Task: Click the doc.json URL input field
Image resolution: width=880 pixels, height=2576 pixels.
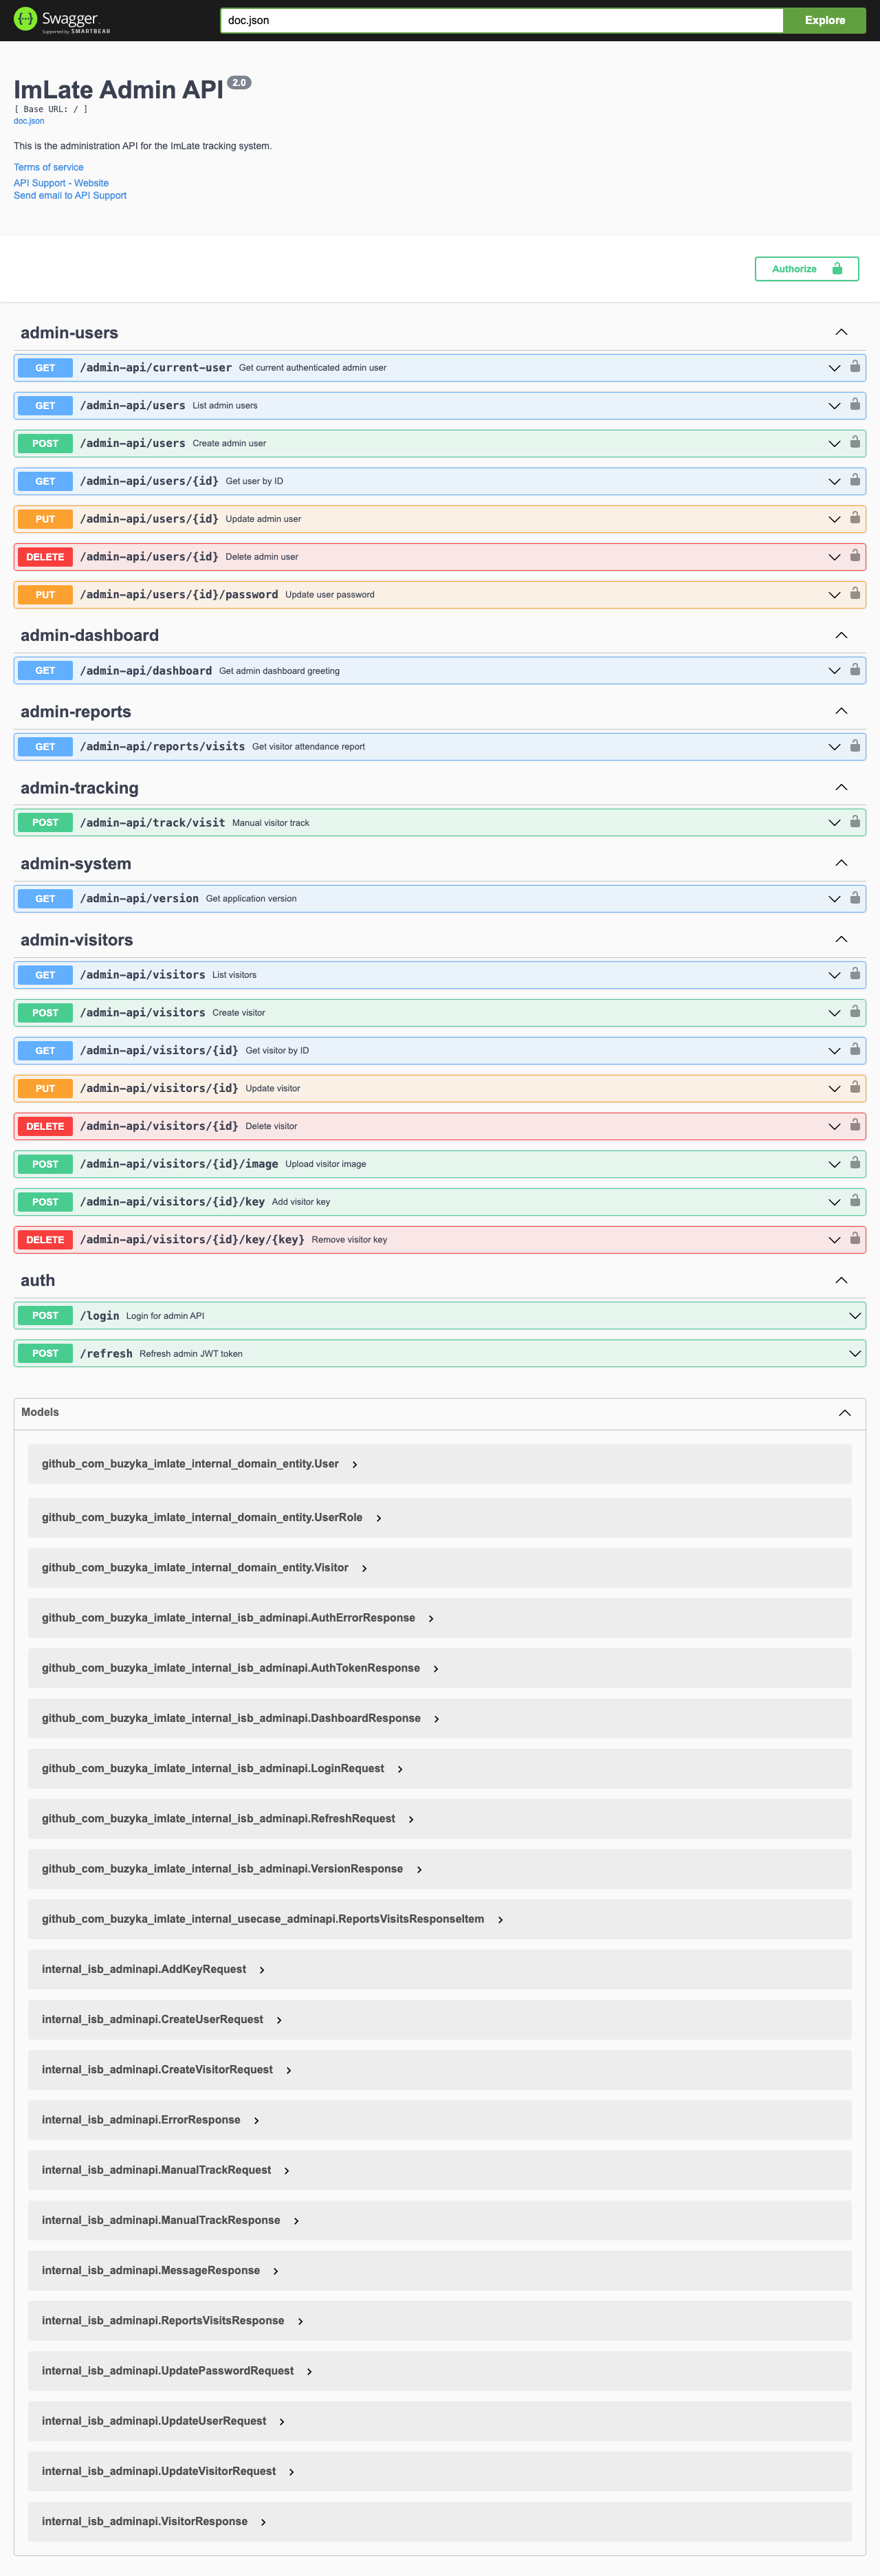Action: pos(502,20)
